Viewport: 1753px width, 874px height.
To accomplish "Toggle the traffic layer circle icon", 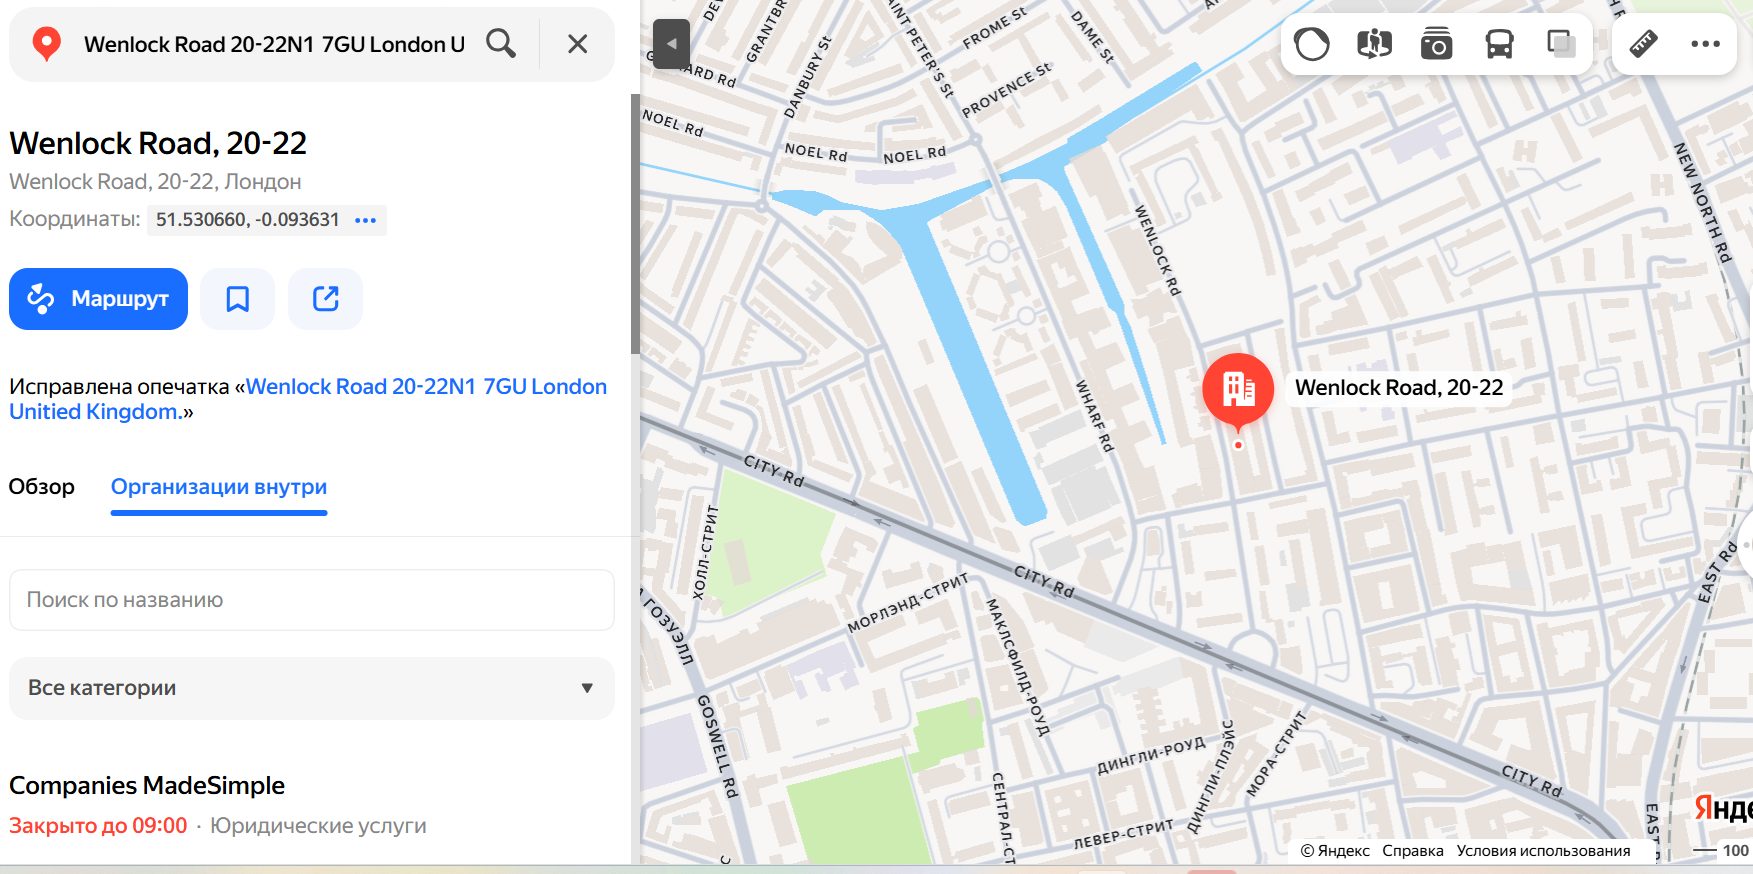I will pos(1312,44).
